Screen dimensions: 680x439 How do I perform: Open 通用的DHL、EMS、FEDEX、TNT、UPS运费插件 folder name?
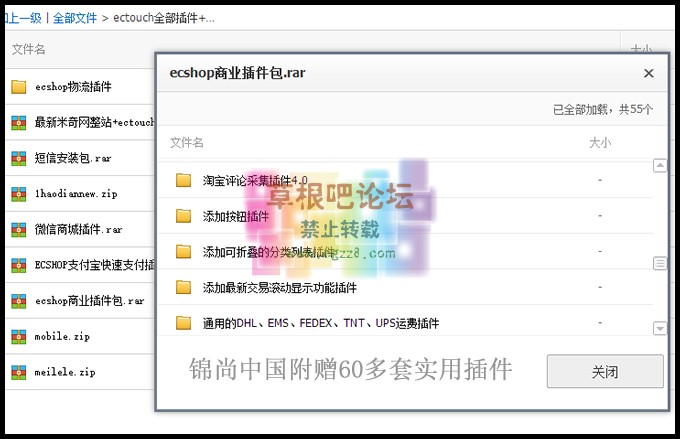tap(321, 323)
